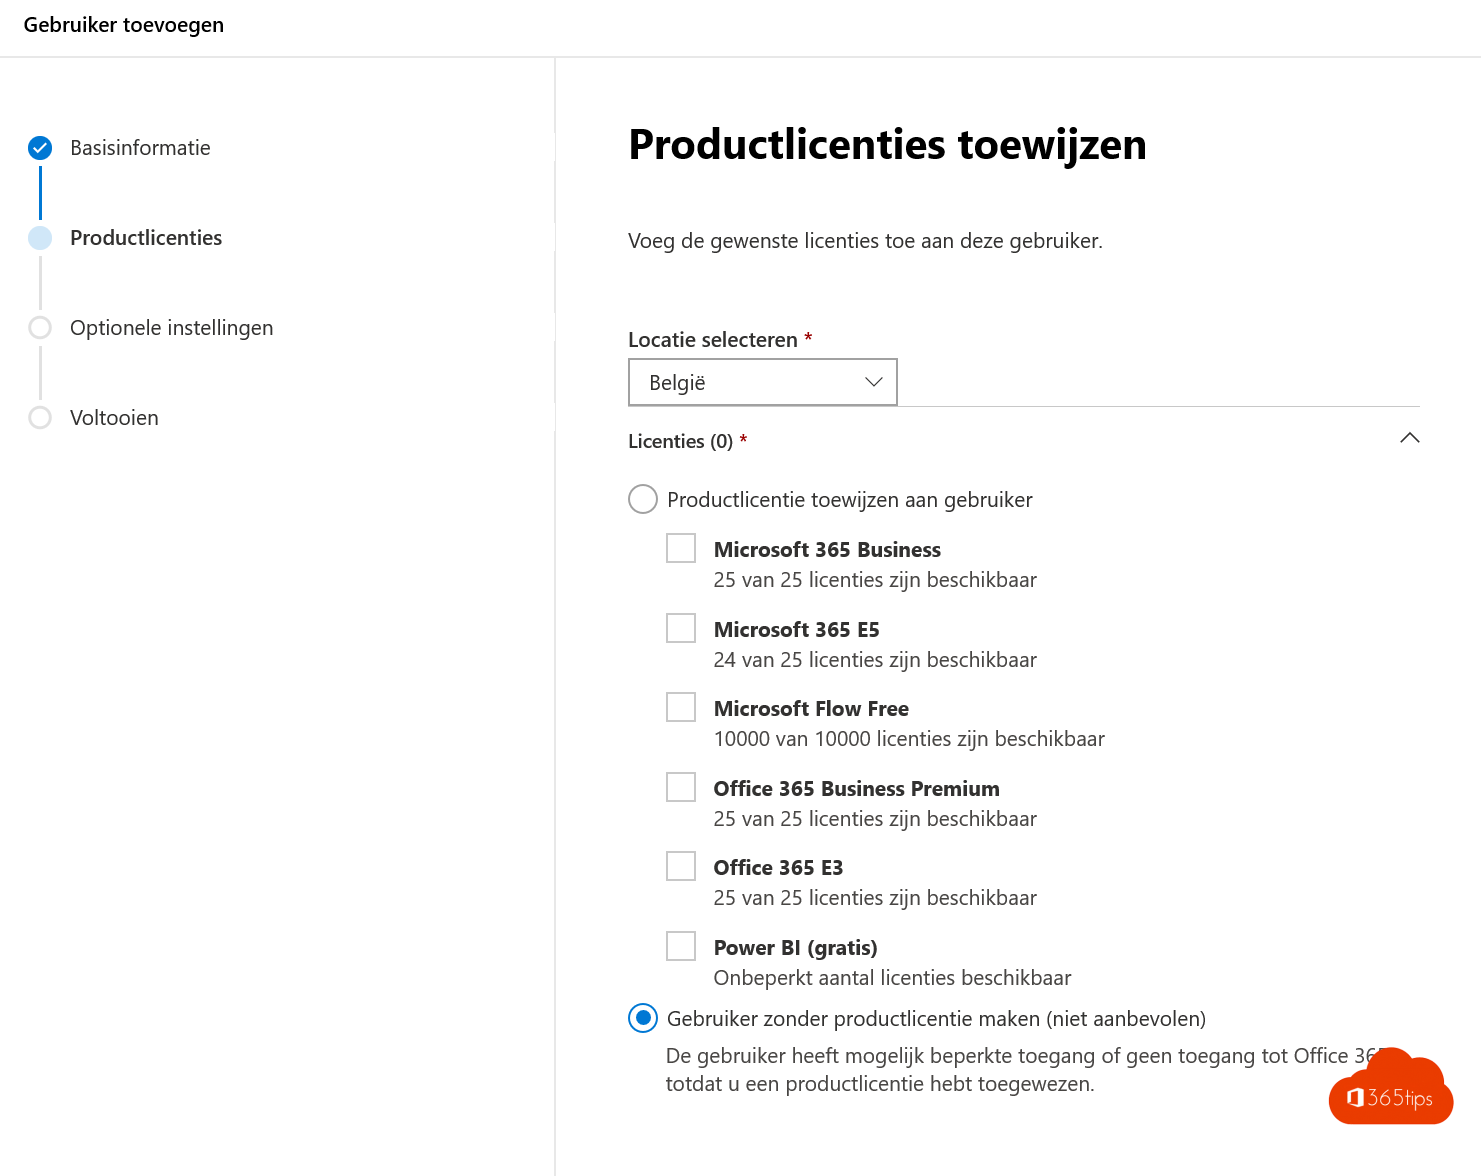This screenshot has height=1176, width=1481.
Task: Check the Microsoft 365 E5 checkbox
Action: [x=681, y=628]
